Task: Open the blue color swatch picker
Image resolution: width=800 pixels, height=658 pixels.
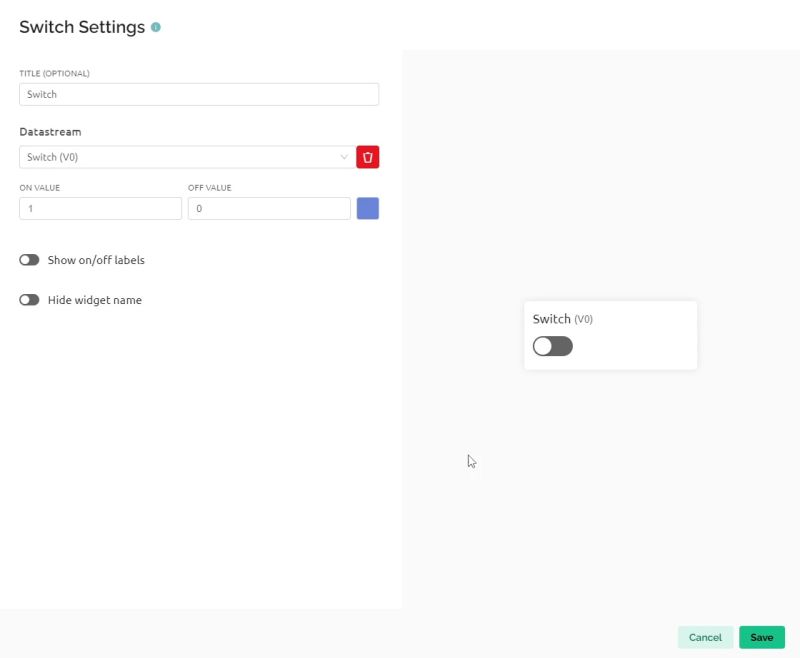Action: click(x=367, y=208)
